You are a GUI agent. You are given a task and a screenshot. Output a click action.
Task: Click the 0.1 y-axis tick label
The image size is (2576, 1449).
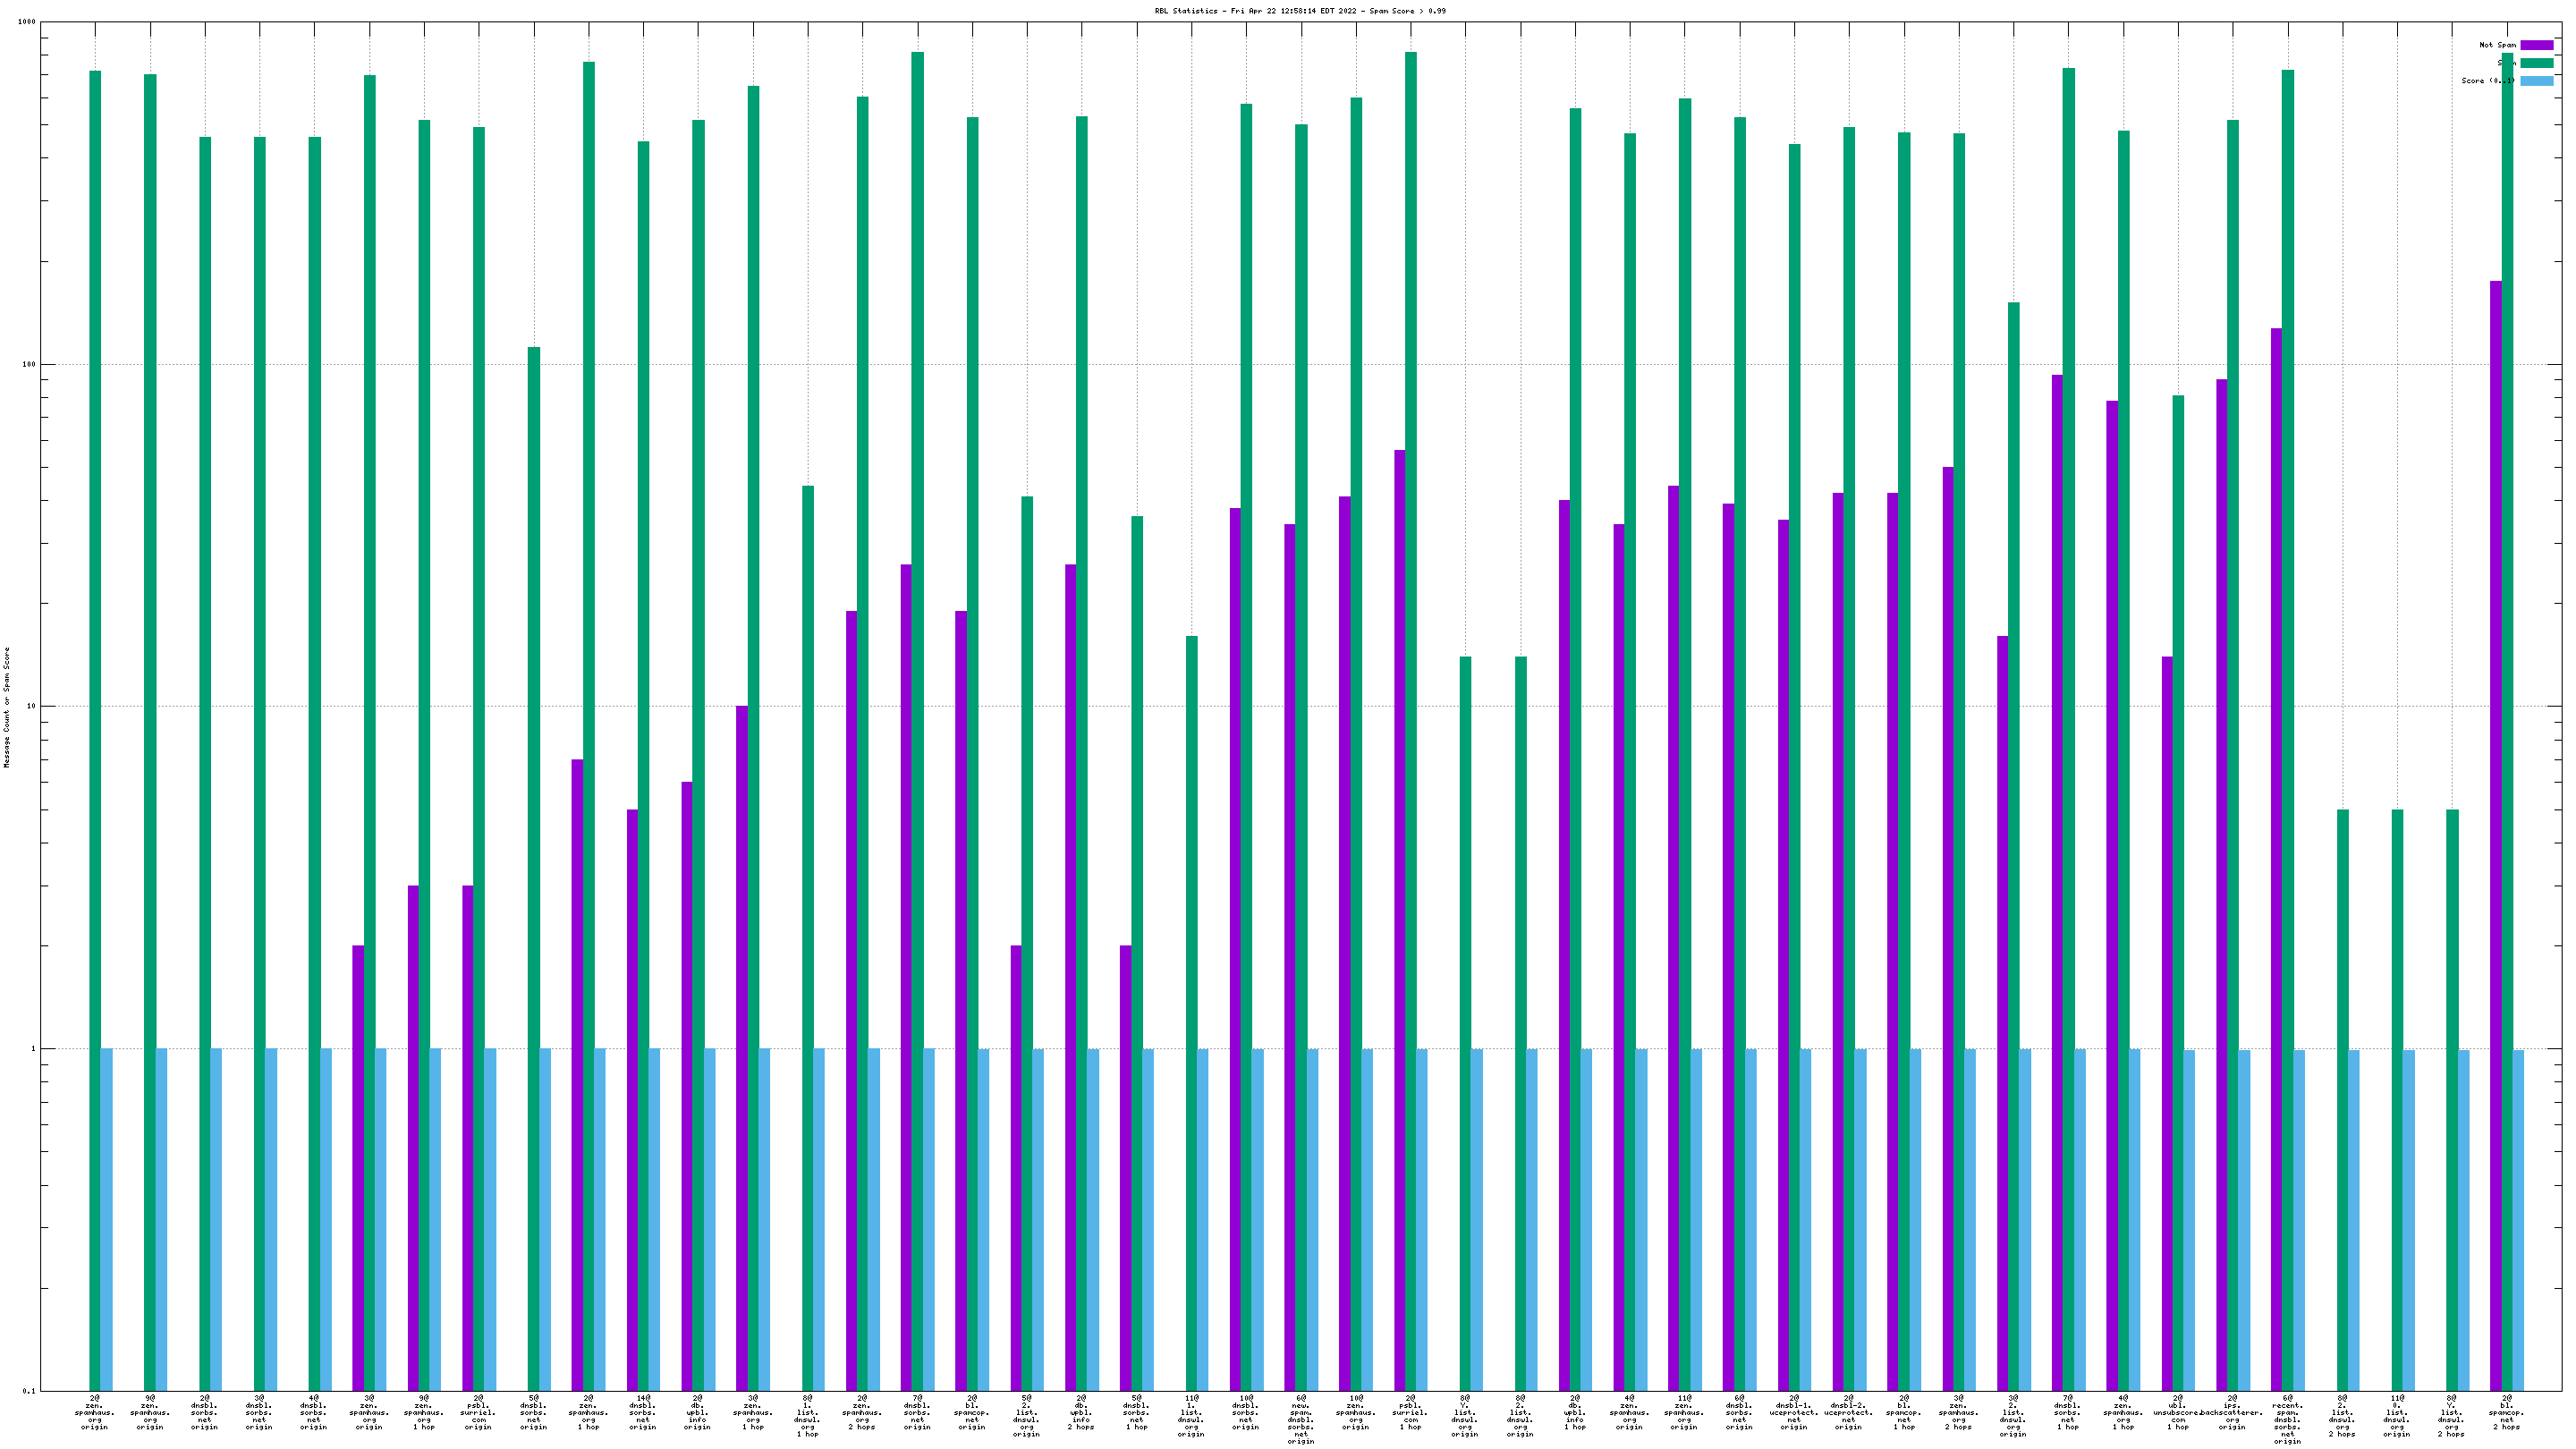(29, 1391)
